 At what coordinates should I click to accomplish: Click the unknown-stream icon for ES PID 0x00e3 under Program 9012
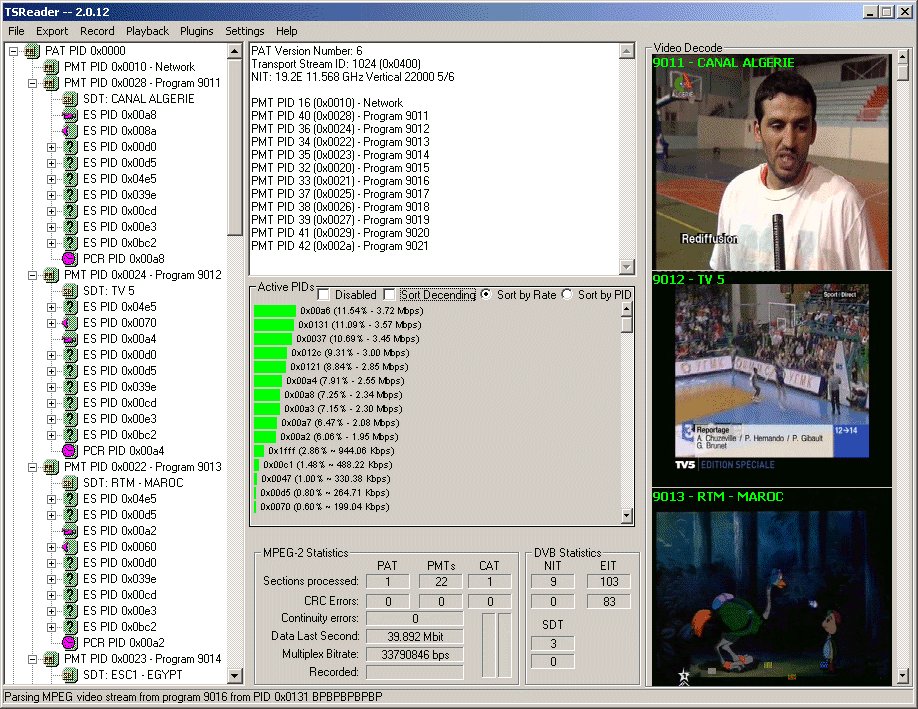click(x=69, y=419)
